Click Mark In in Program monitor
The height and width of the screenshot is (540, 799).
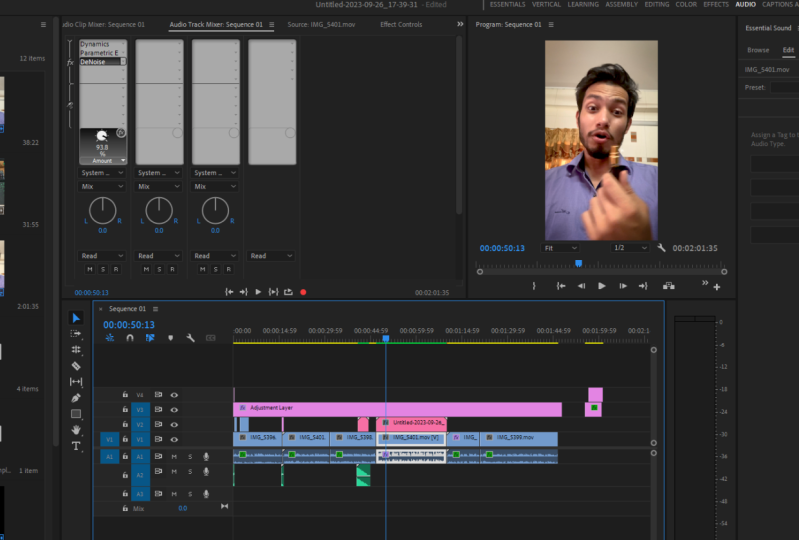click(x=534, y=286)
